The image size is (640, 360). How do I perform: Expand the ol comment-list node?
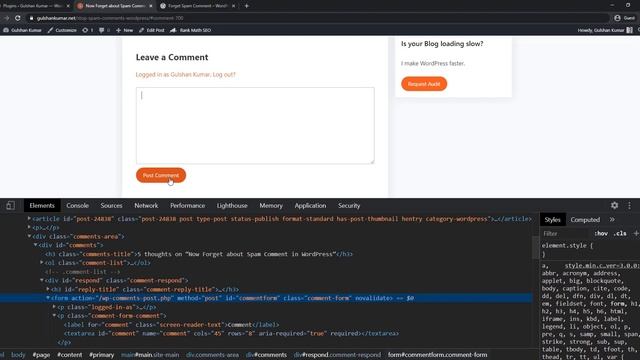(42, 263)
